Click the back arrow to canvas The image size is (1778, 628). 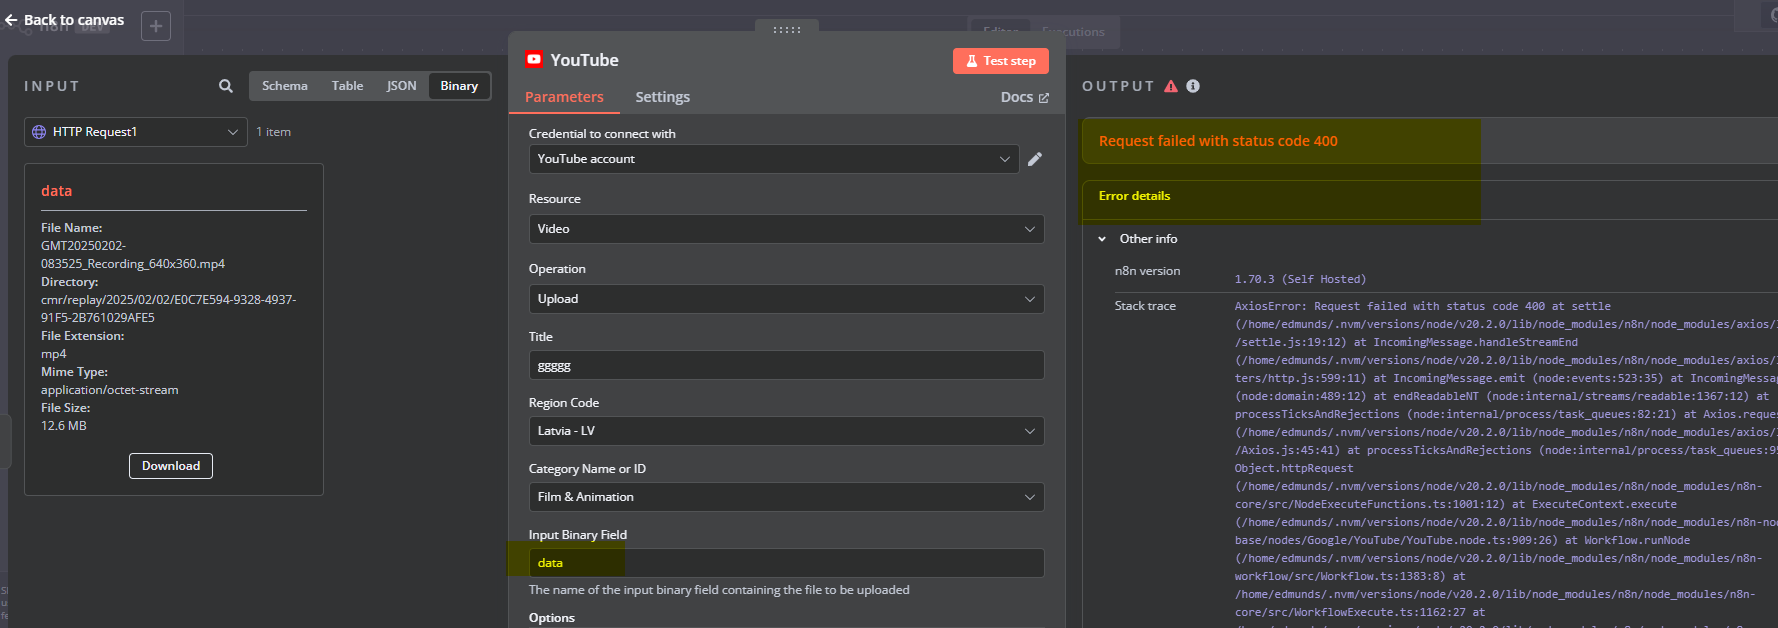tap(11, 20)
